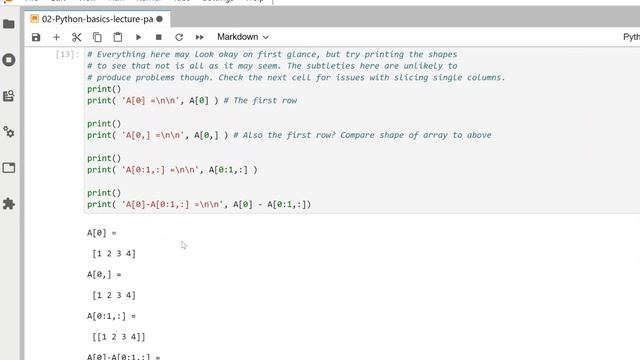Image resolution: width=640 pixels, height=360 pixels.
Task: Open the file browser sidebar icon
Action: (x=9, y=24)
